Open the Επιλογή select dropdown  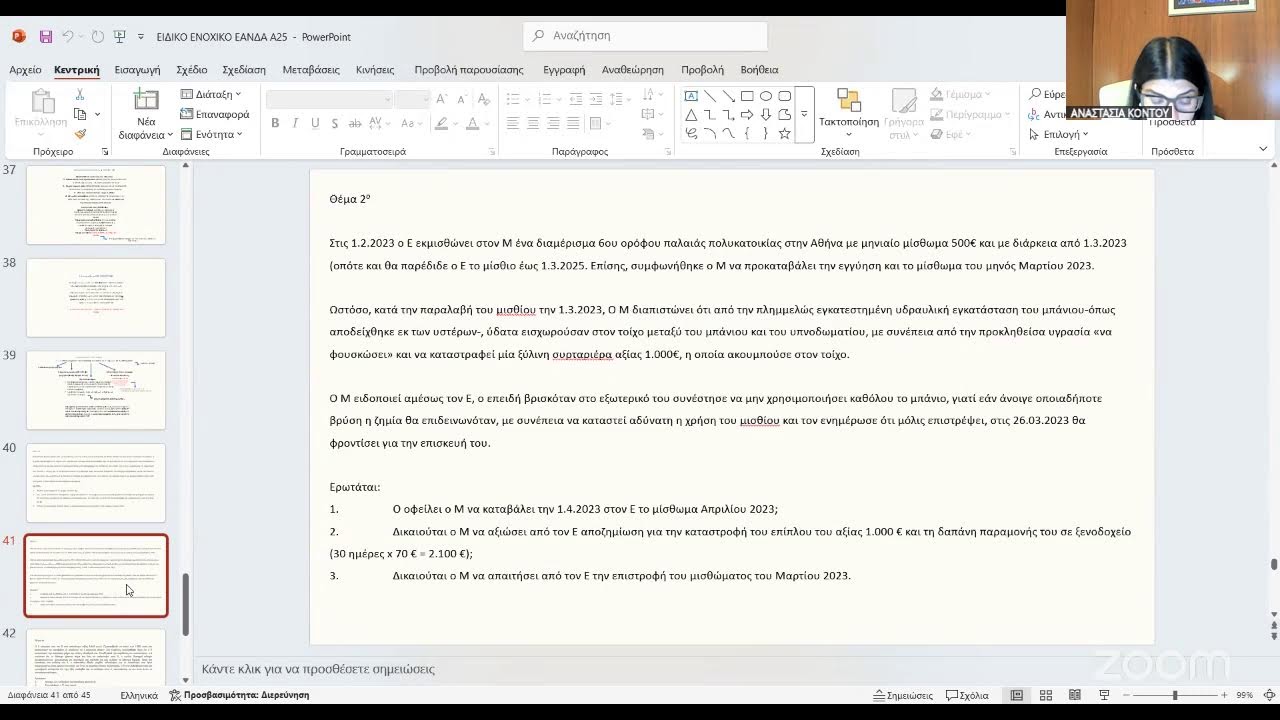click(x=1059, y=134)
